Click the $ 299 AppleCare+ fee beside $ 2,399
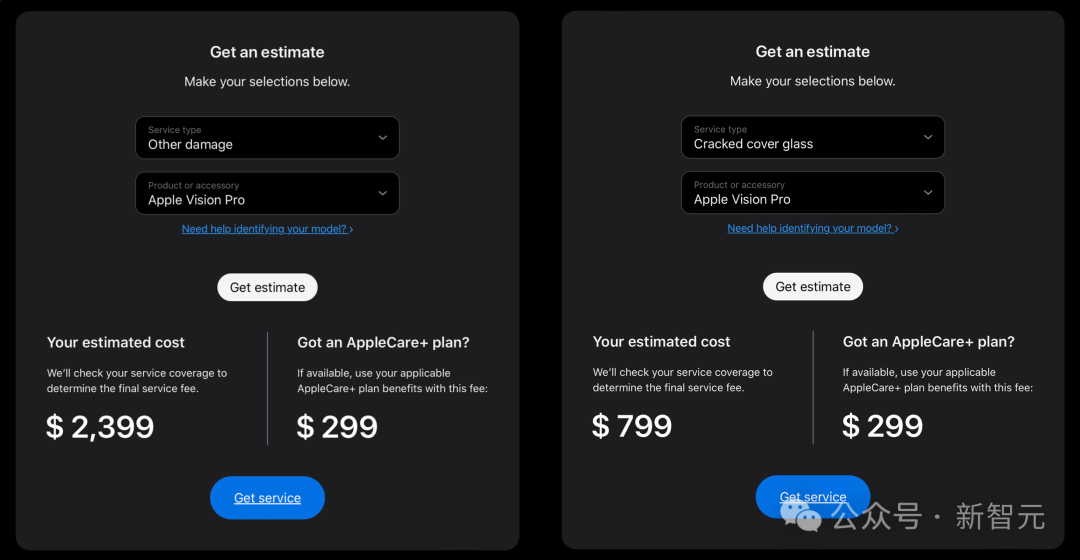Image resolution: width=1080 pixels, height=560 pixels. click(x=337, y=427)
